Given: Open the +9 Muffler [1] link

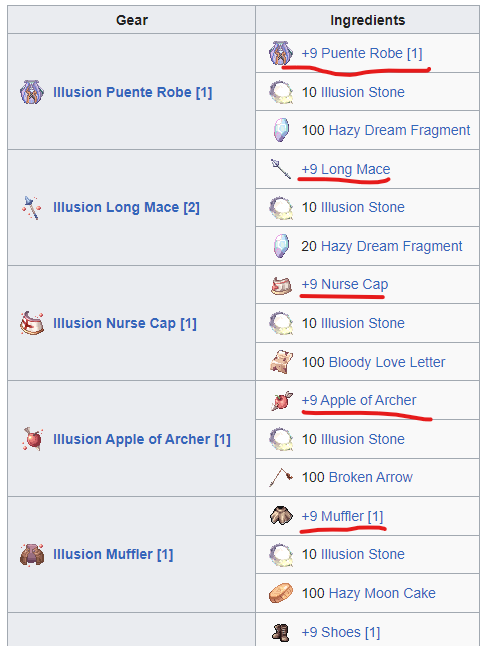Looking at the screenshot, I should point(342,516).
